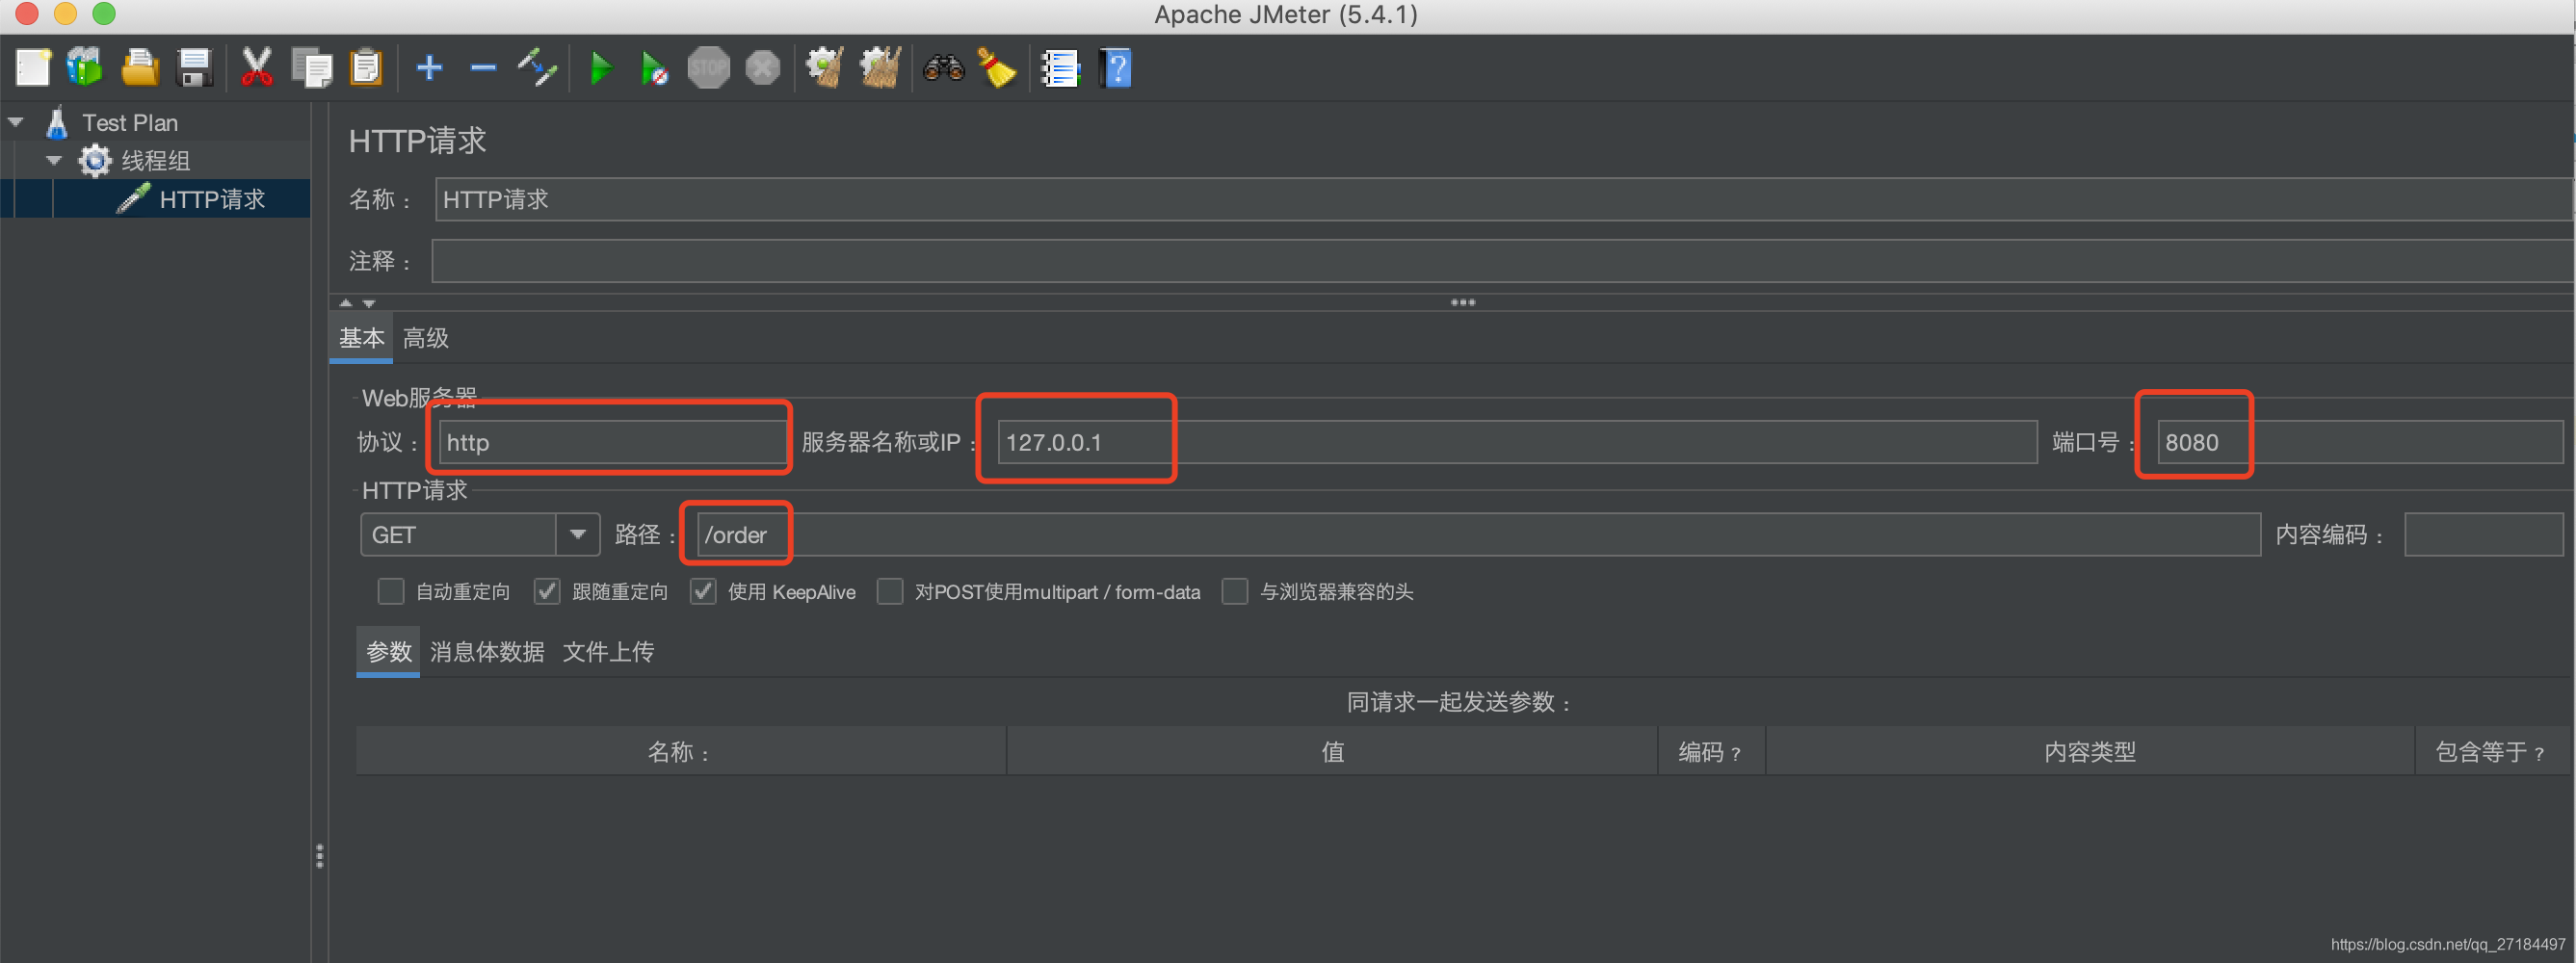This screenshot has width=2576, height=963.
Task: Toggle 自动重定向 checkbox
Action: [391, 592]
